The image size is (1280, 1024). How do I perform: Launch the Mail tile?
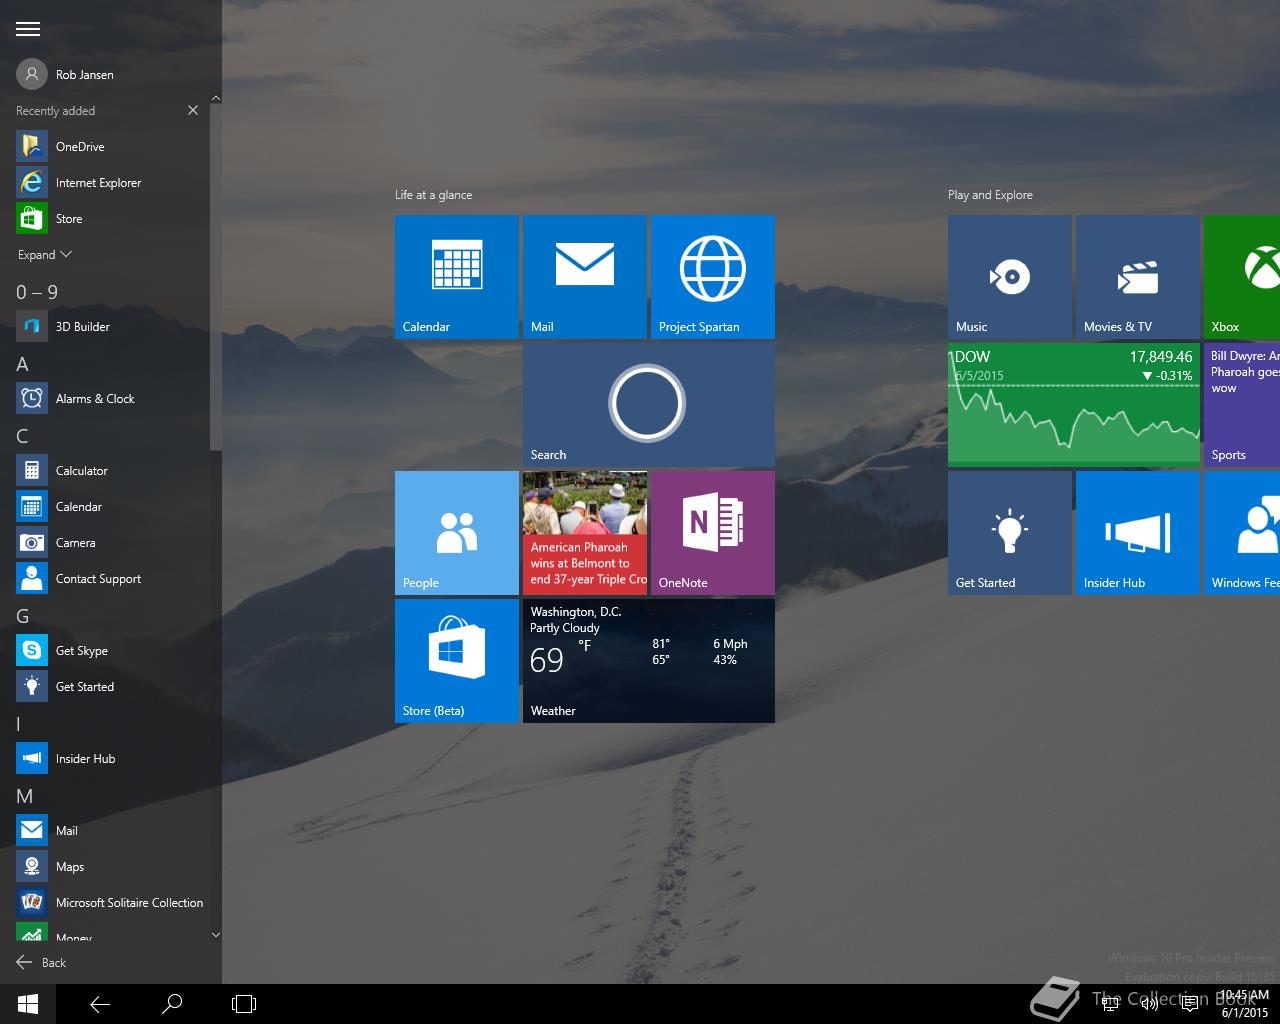584,277
